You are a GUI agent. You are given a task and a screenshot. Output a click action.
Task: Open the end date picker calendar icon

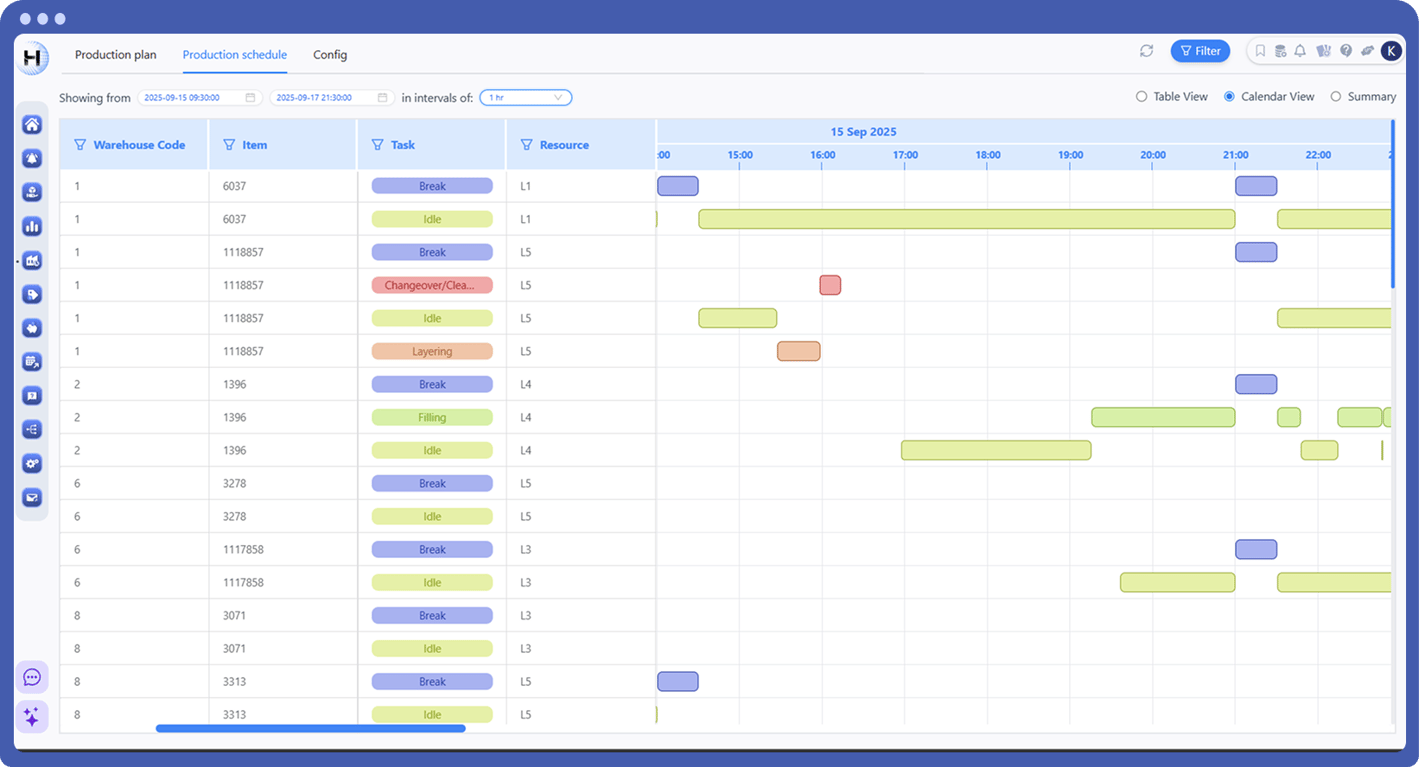382,98
